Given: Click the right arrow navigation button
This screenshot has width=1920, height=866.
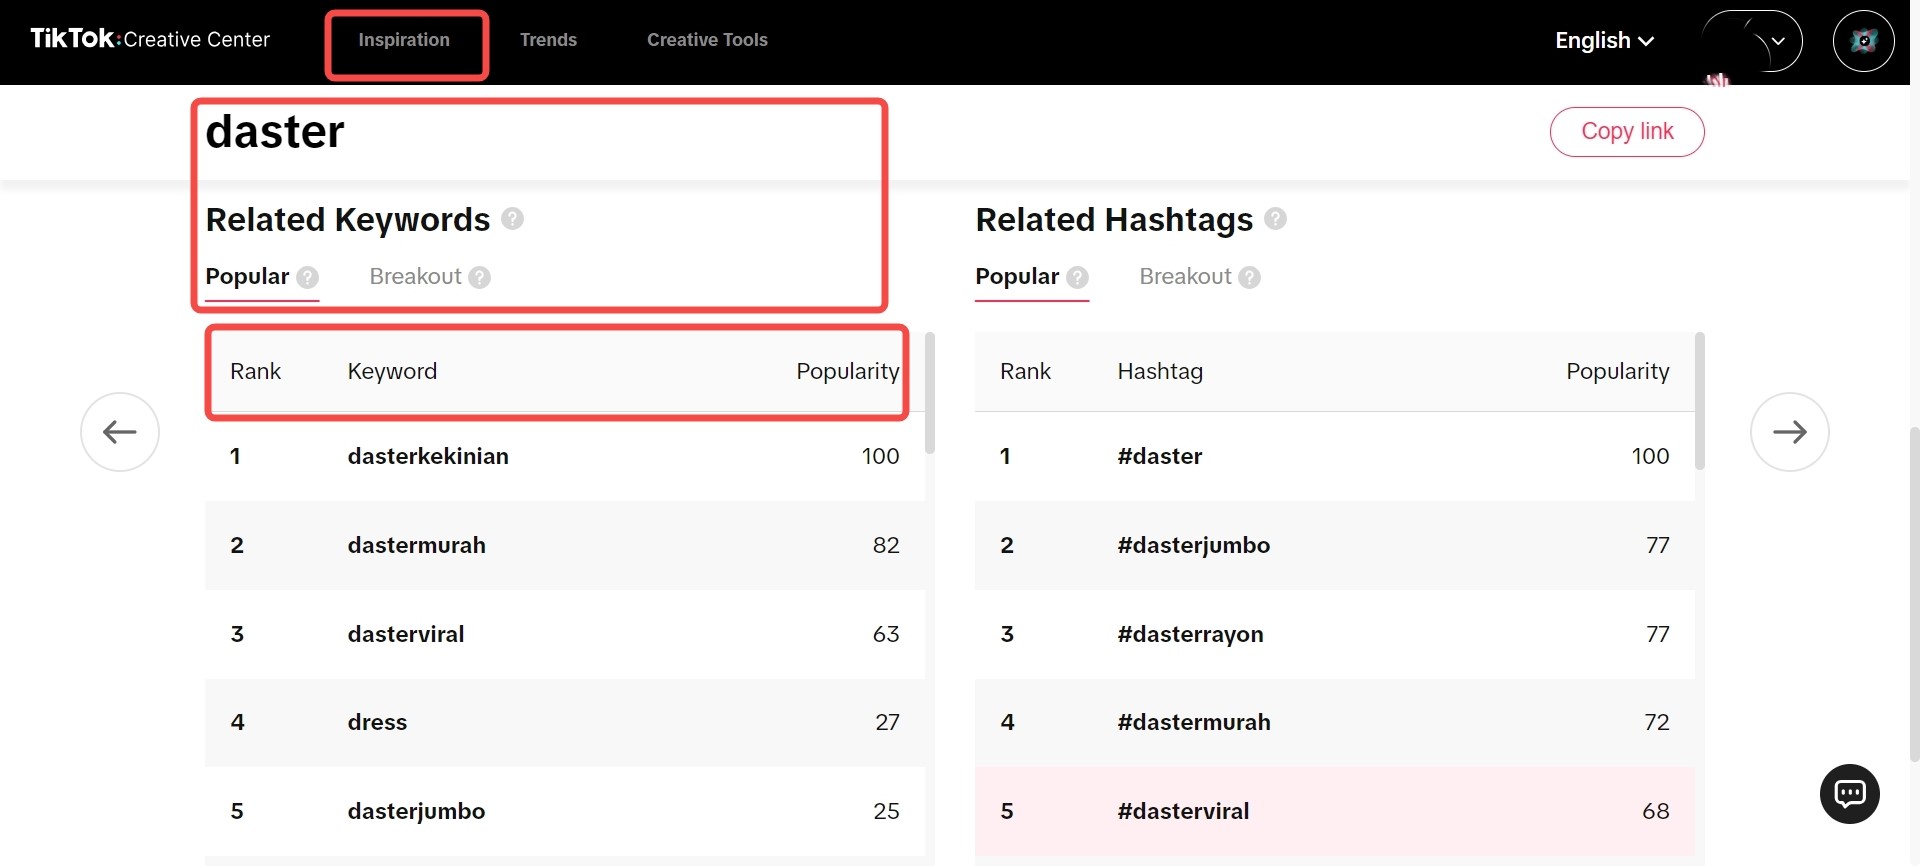Looking at the screenshot, I should click(1789, 432).
